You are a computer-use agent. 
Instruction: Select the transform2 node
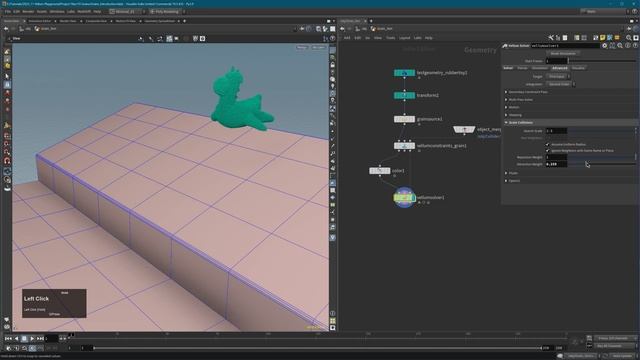click(404, 96)
